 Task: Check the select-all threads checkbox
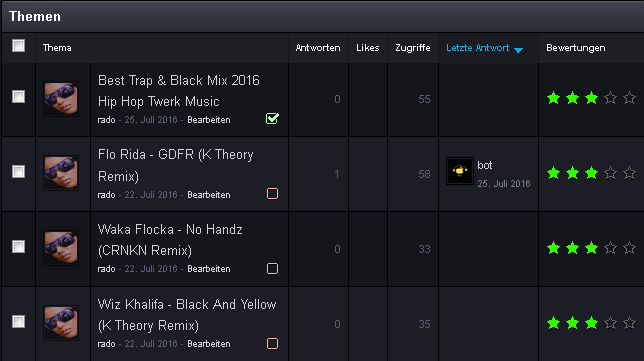point(18,46)
